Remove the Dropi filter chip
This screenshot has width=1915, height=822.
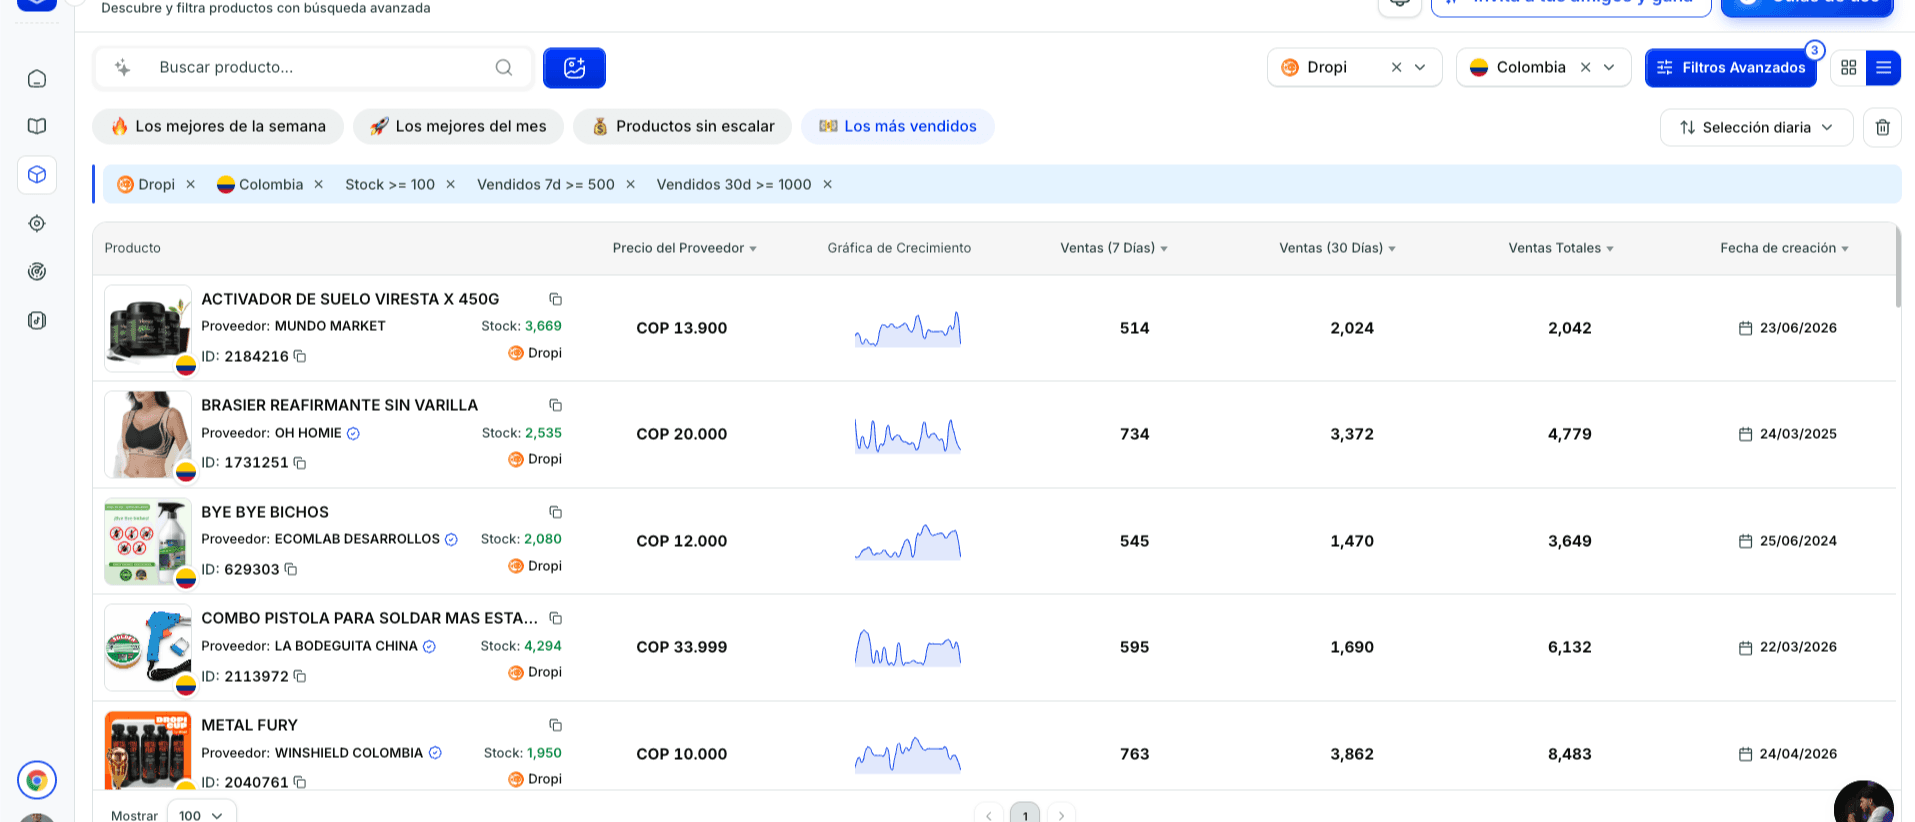(191, 184)
